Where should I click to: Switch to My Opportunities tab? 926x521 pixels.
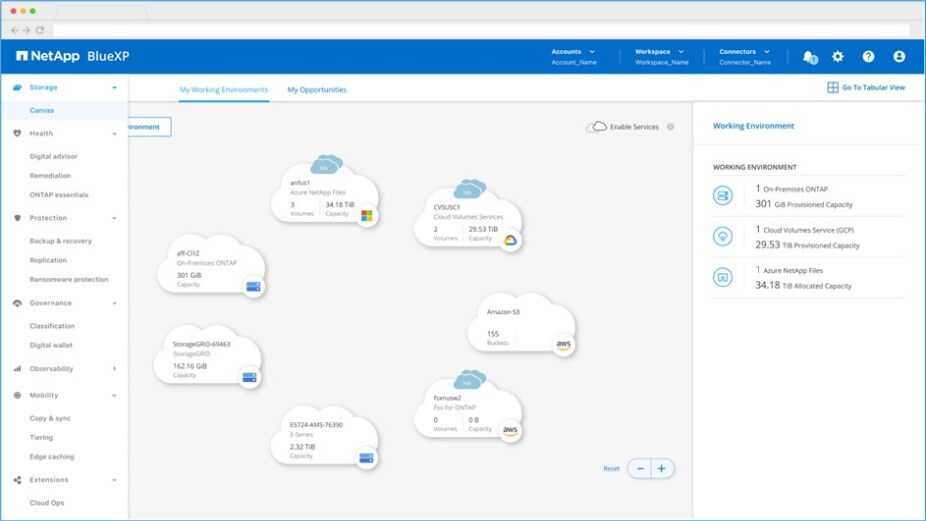click(317, 90)
